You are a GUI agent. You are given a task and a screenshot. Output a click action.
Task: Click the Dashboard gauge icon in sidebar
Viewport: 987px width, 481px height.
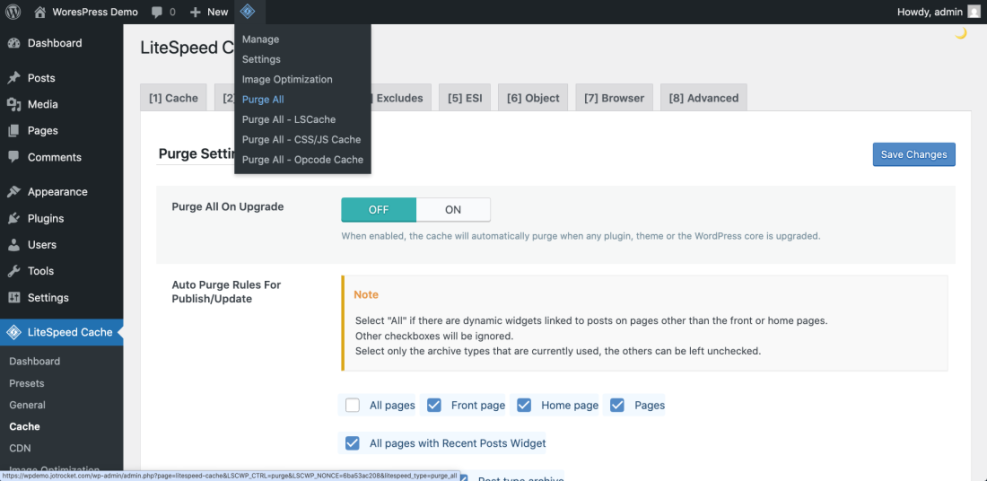click(x=14, y=43)
